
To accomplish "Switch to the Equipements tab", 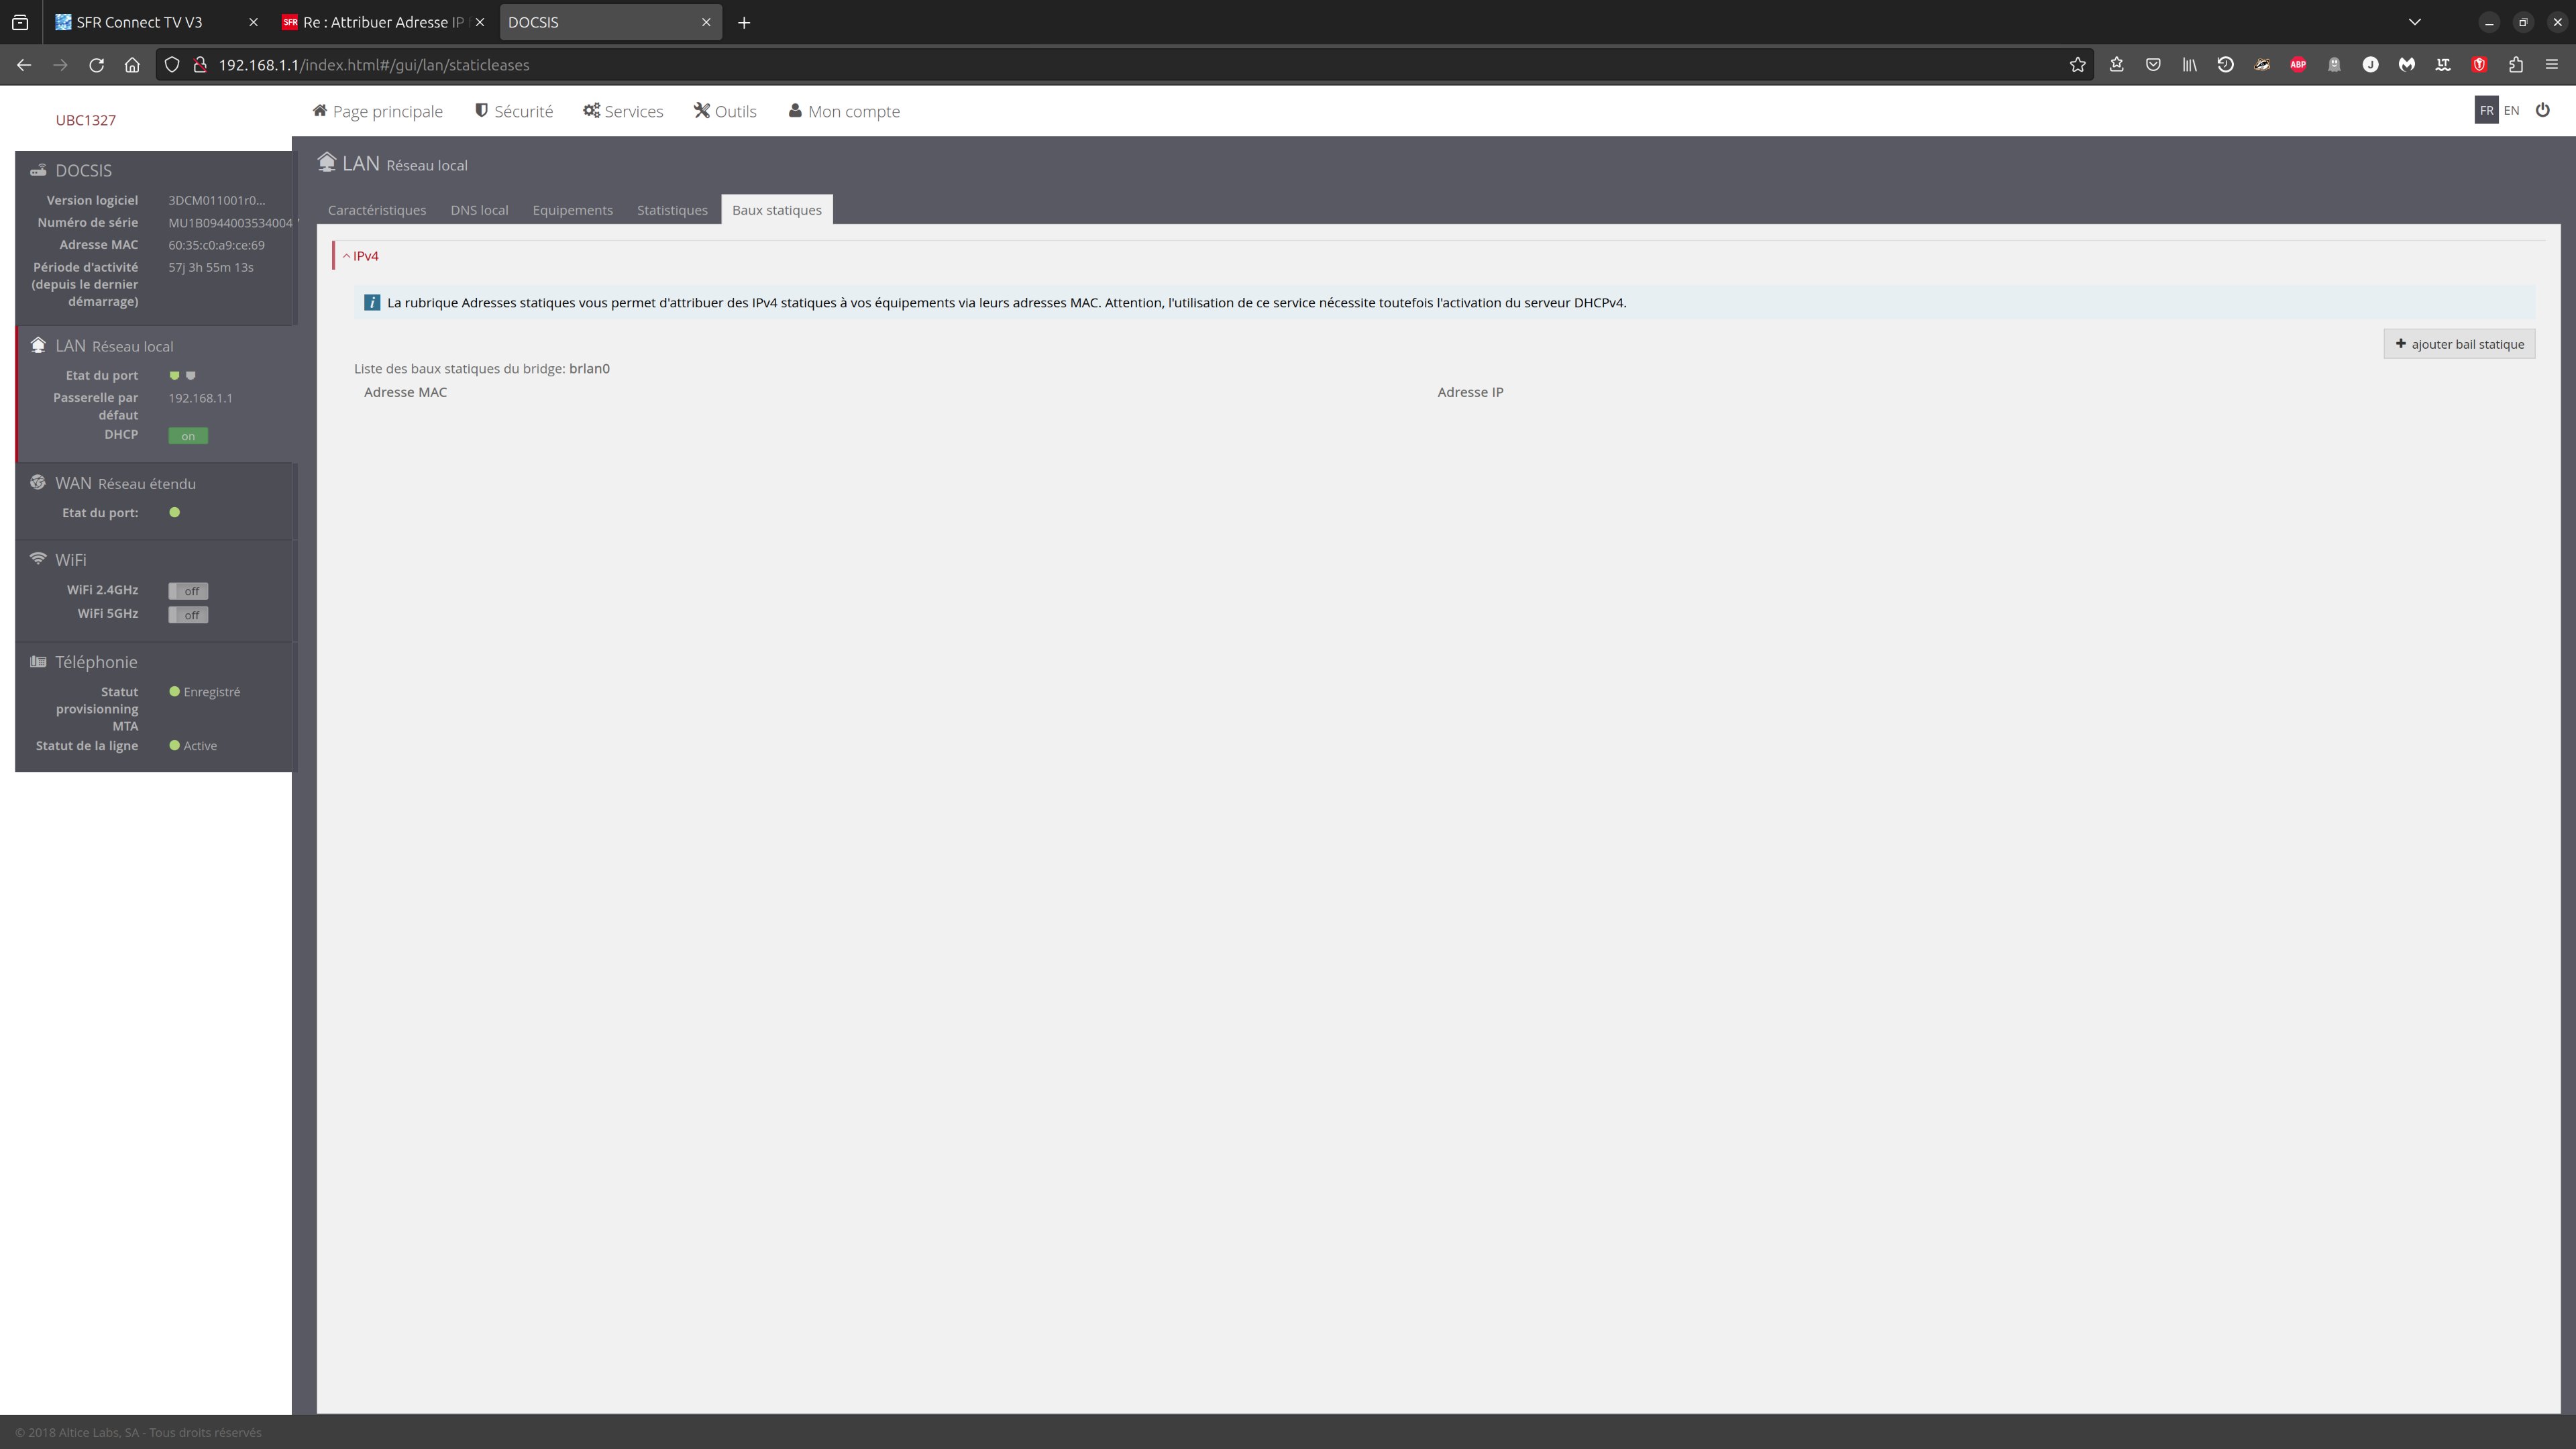I will click(572, 210).
